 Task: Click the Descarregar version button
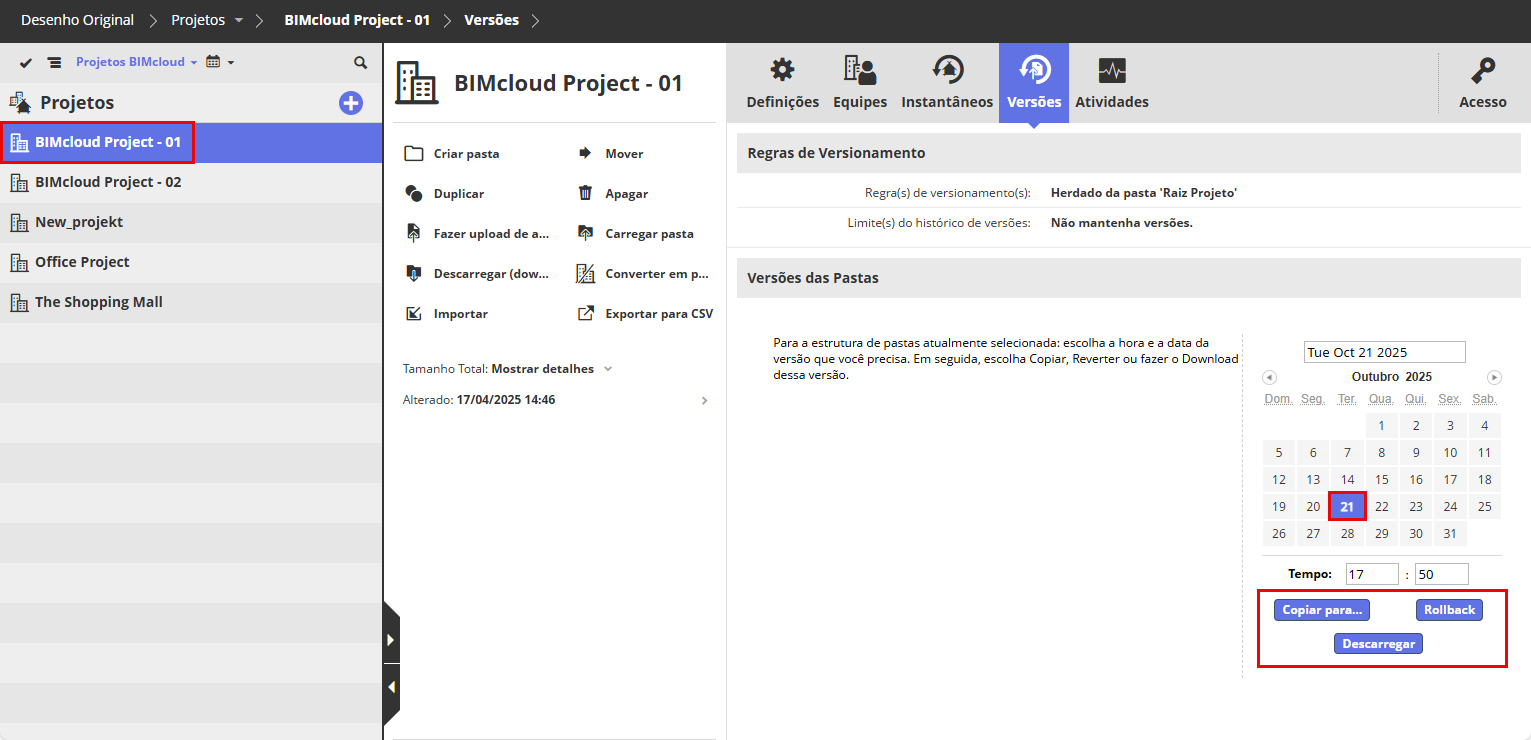click(x=1378, y=644)
